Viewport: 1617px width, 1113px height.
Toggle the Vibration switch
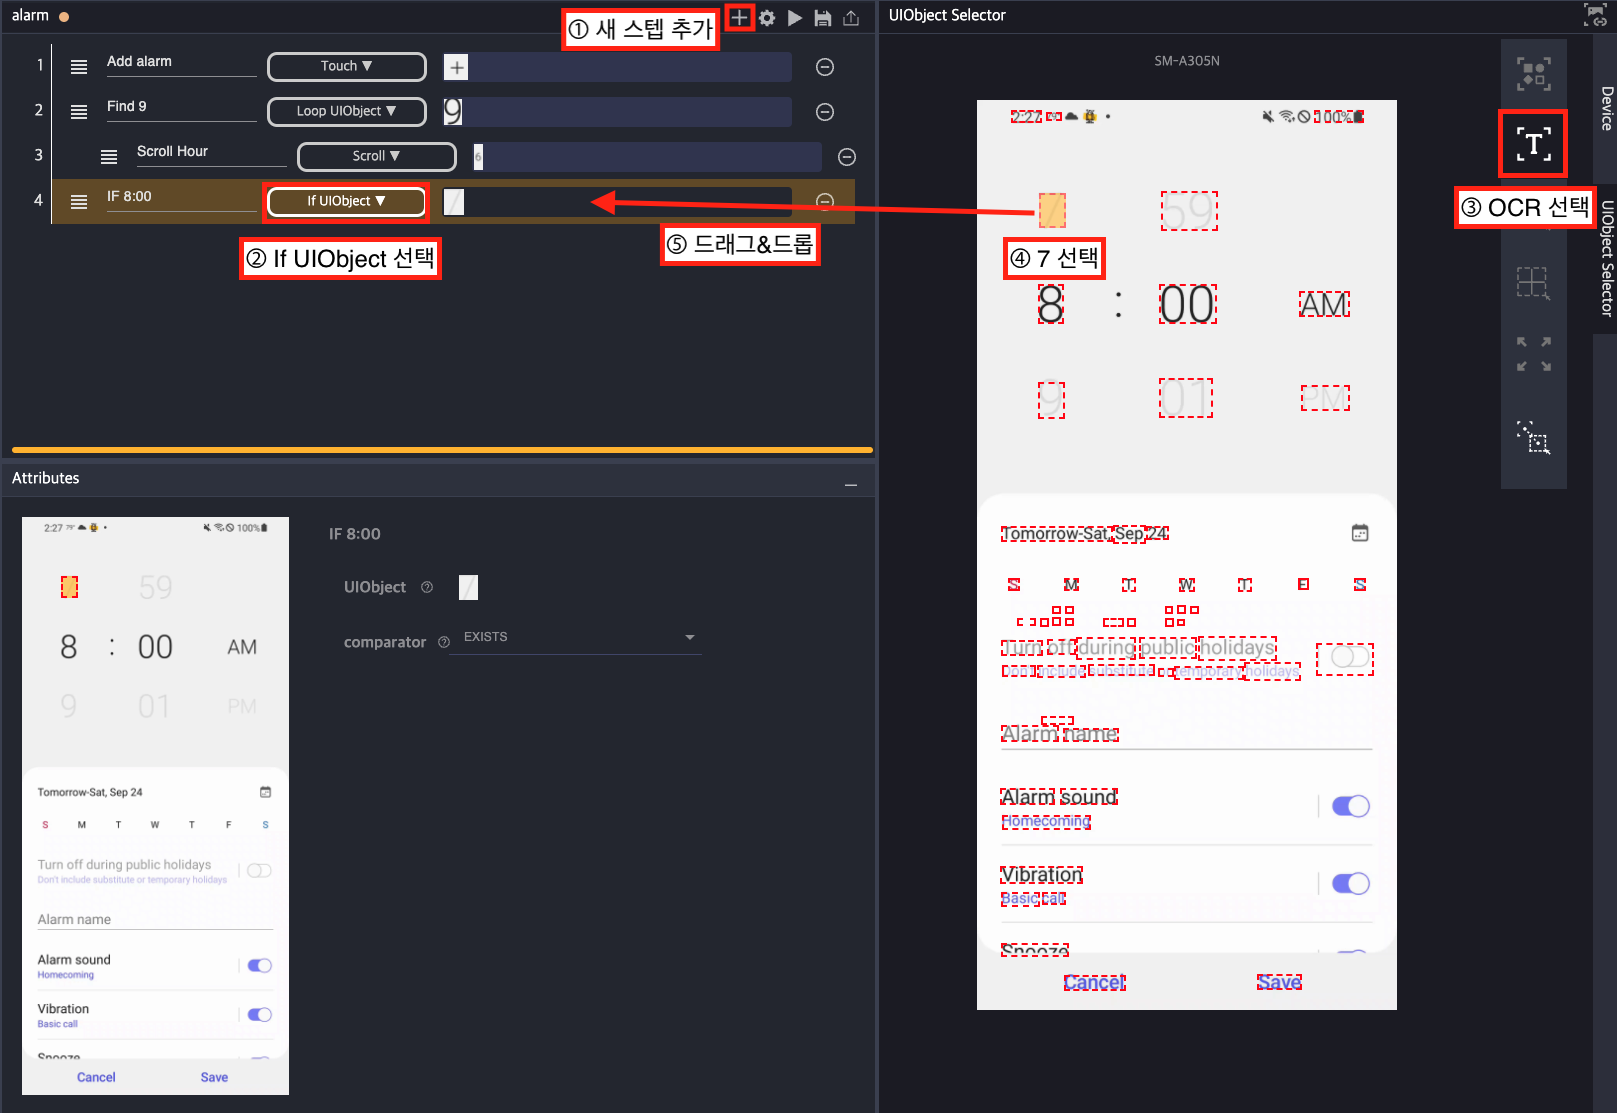pyautogui.click(x=1350, y=883)
